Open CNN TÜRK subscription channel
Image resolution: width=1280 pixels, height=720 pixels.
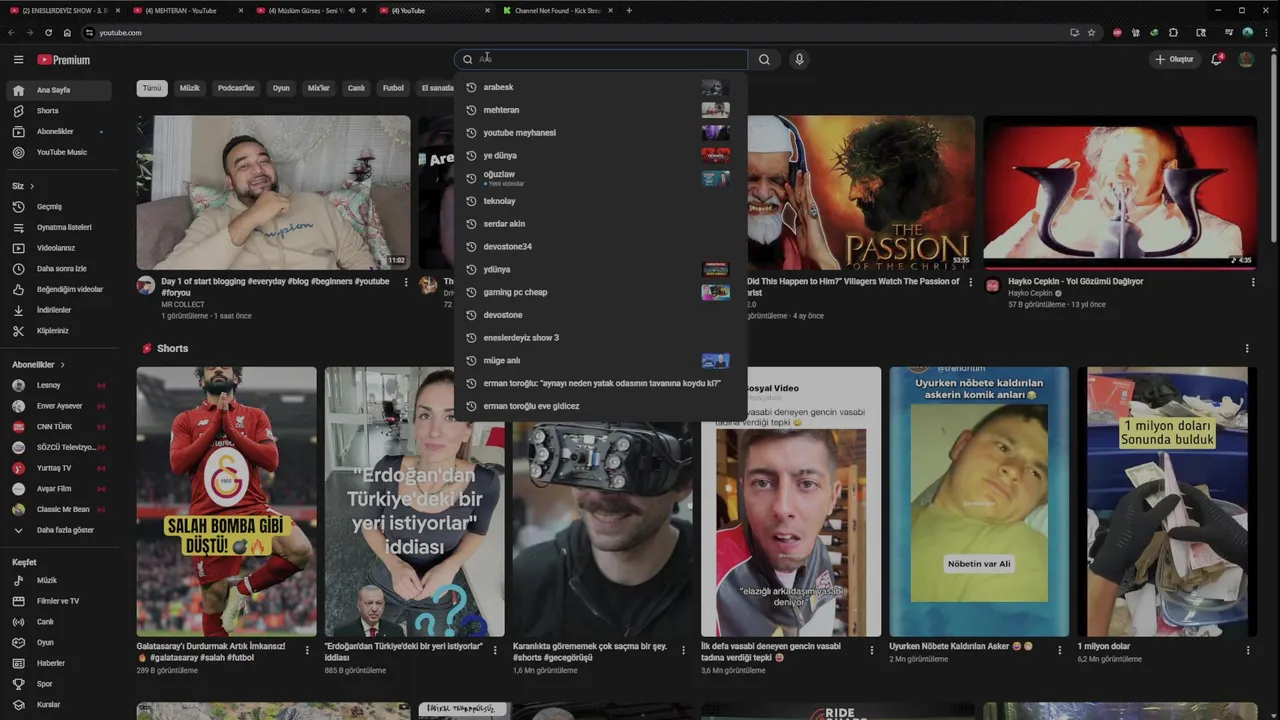[59, 427]
